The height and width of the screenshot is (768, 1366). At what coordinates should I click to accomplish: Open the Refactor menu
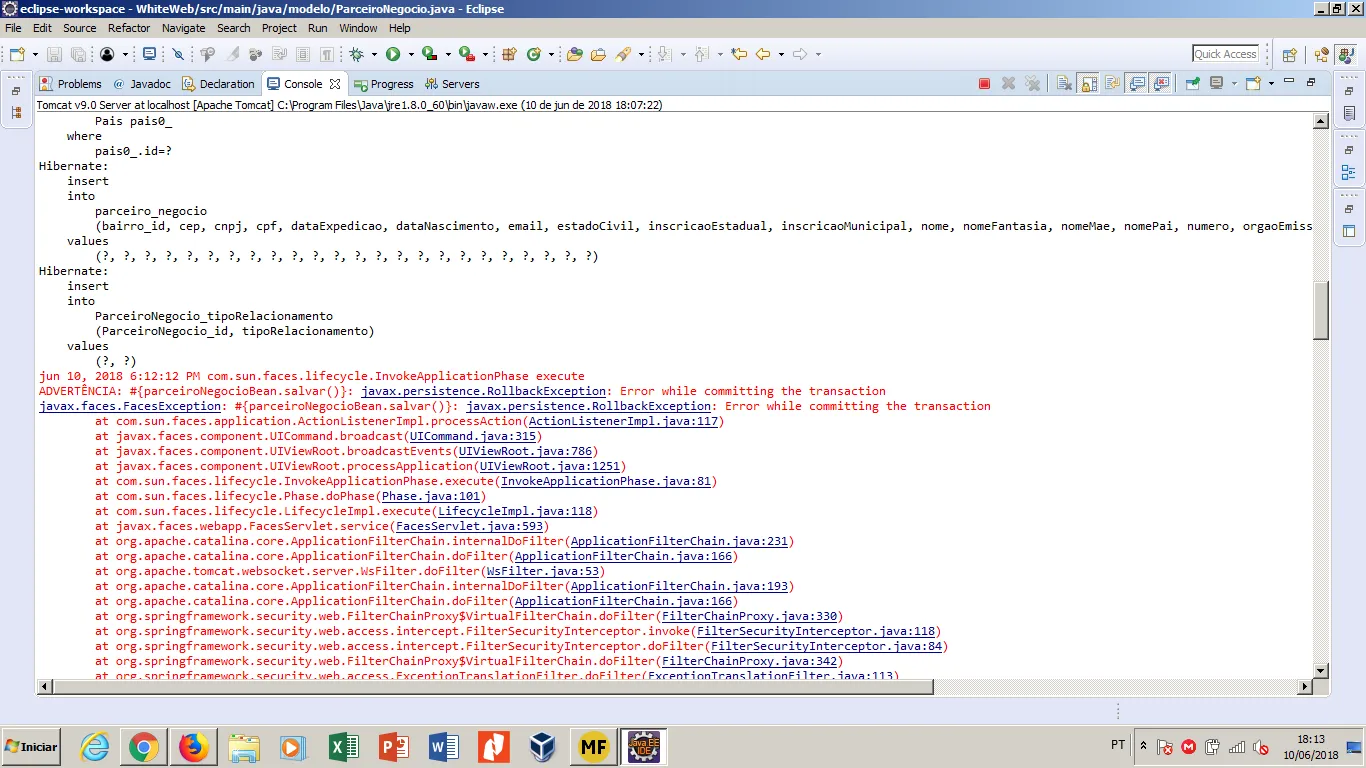129,28
